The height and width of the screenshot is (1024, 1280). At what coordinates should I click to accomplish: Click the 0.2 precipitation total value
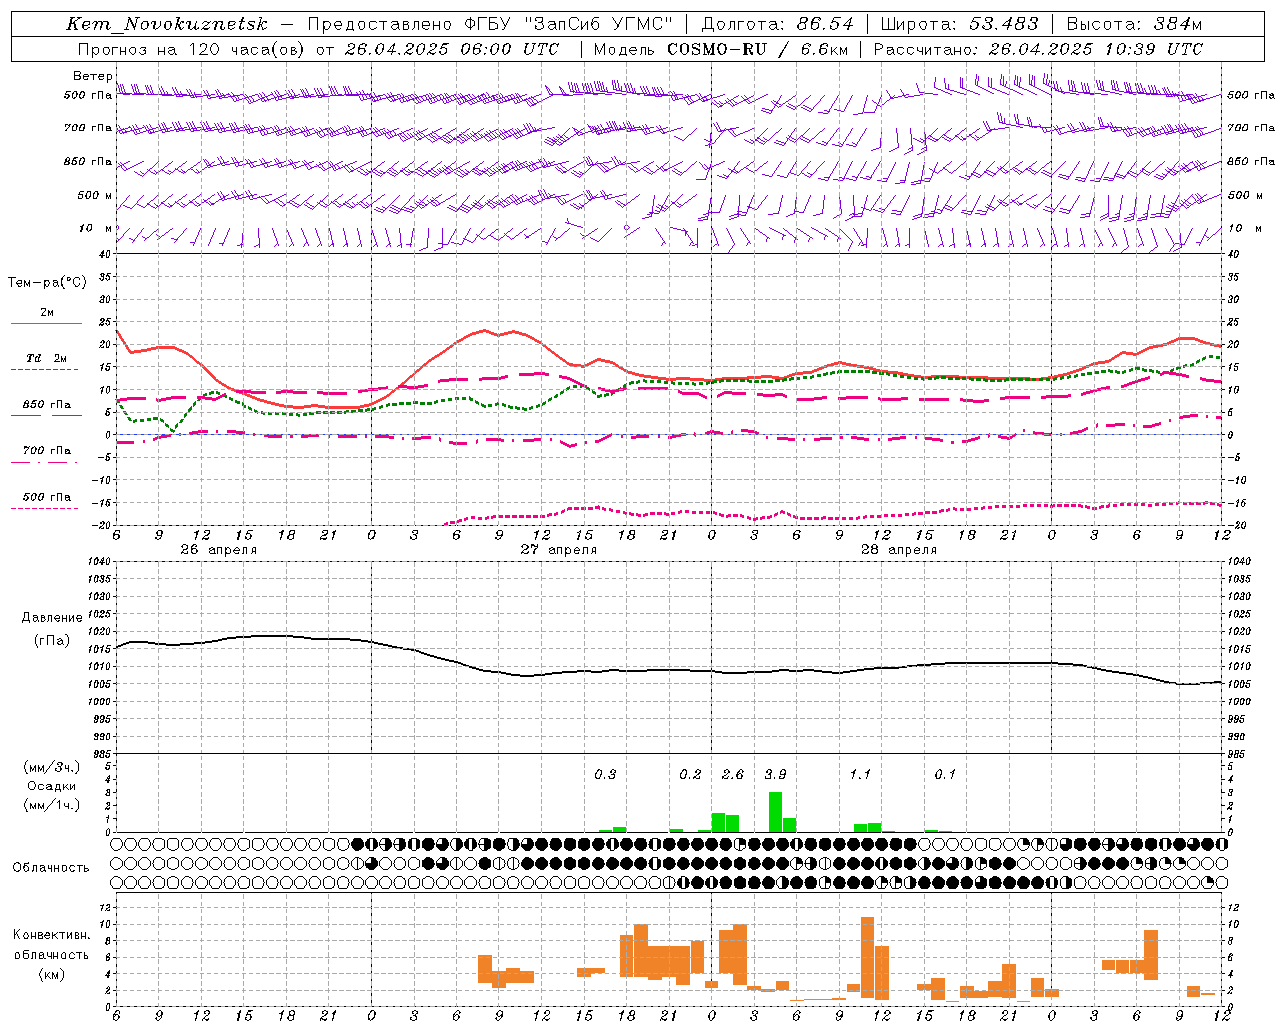coord(690,775)
